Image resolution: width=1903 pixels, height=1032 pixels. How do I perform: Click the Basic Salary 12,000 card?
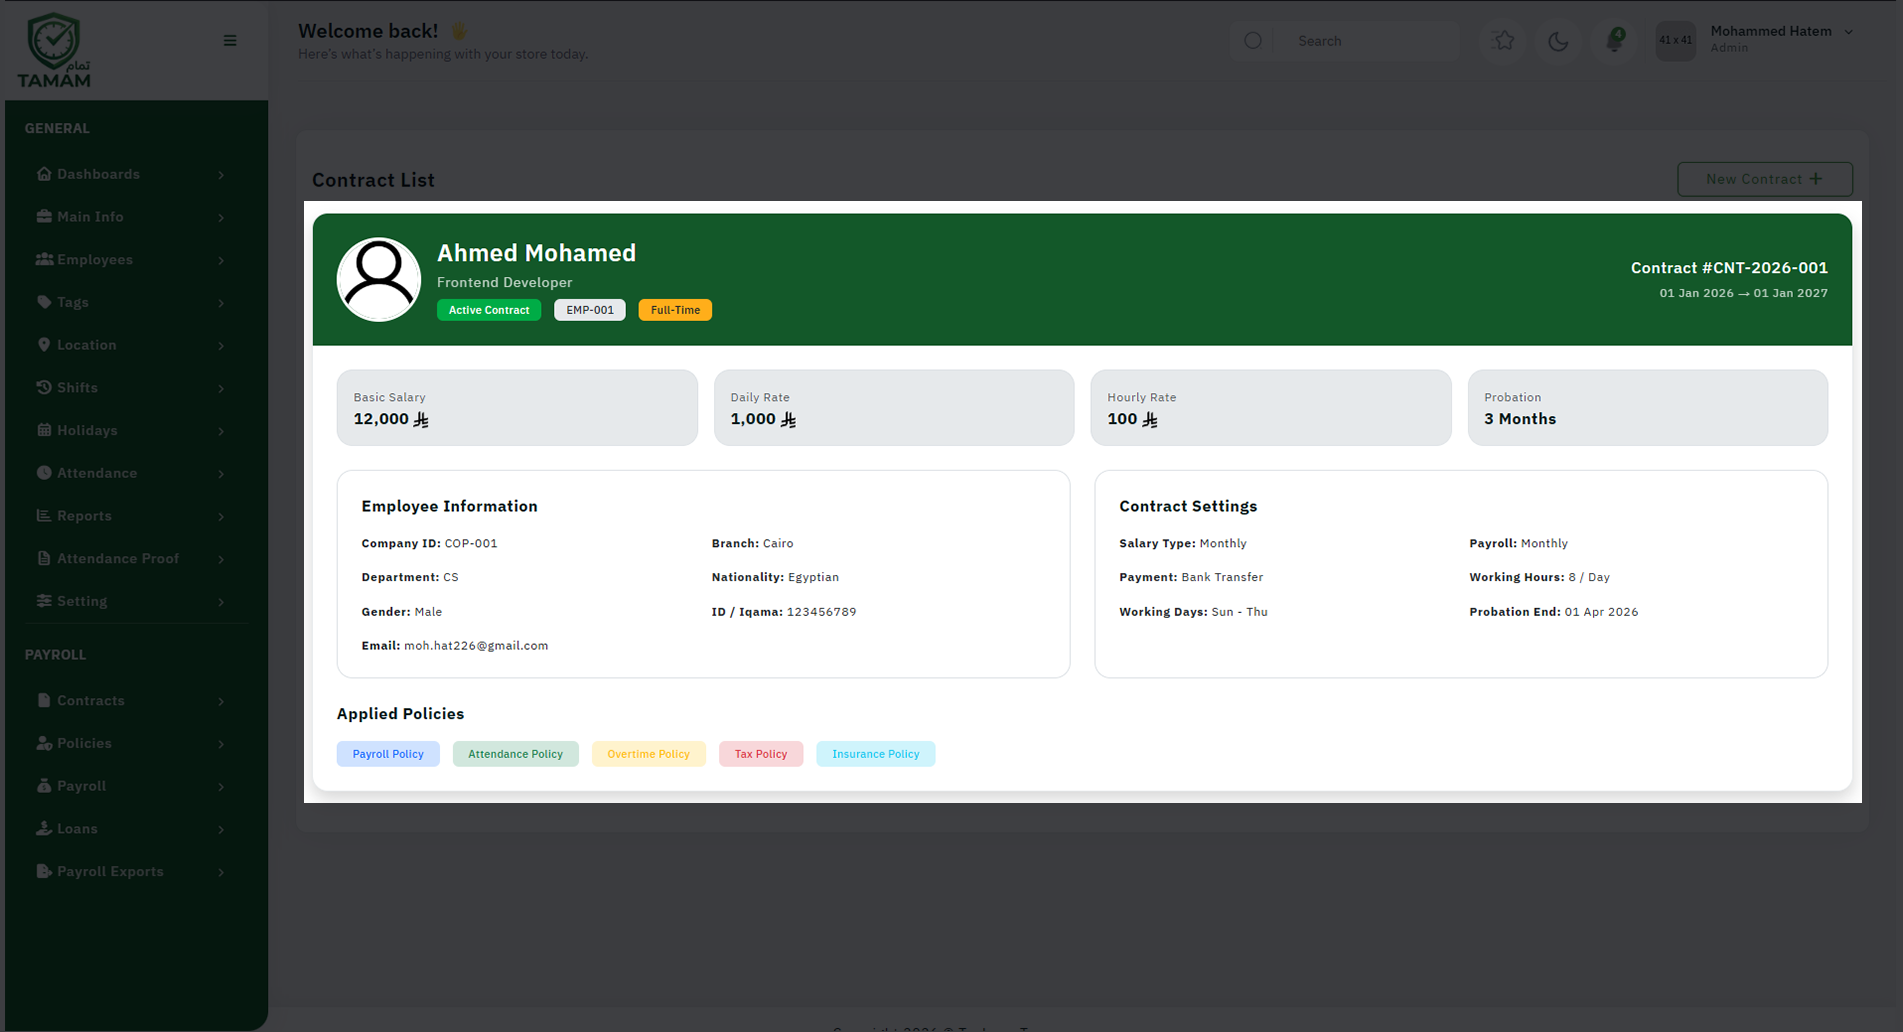517,408
